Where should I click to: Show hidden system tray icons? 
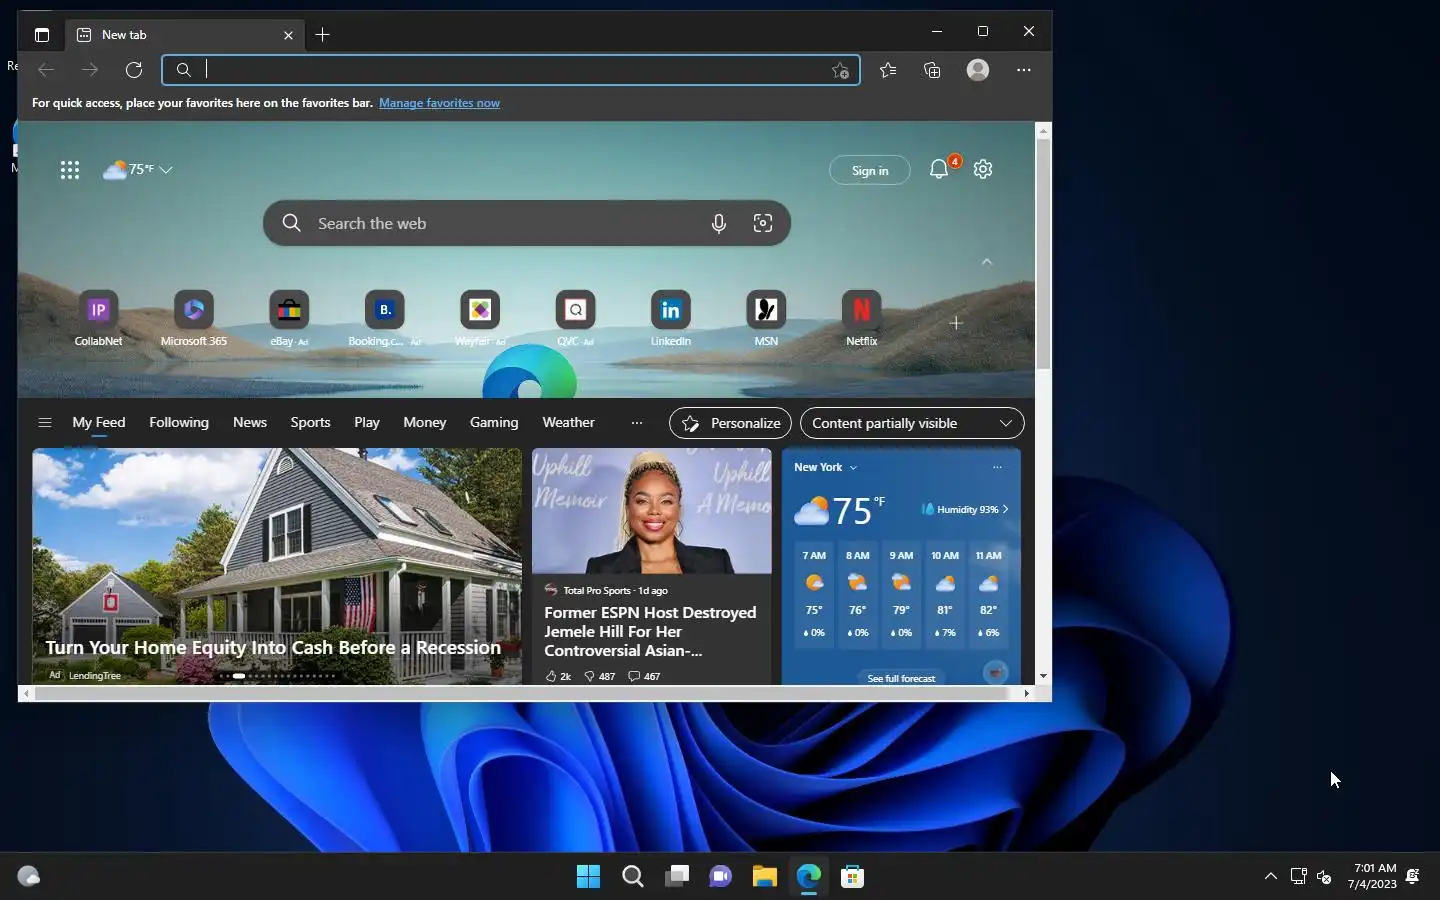[x=1270, y=876]
